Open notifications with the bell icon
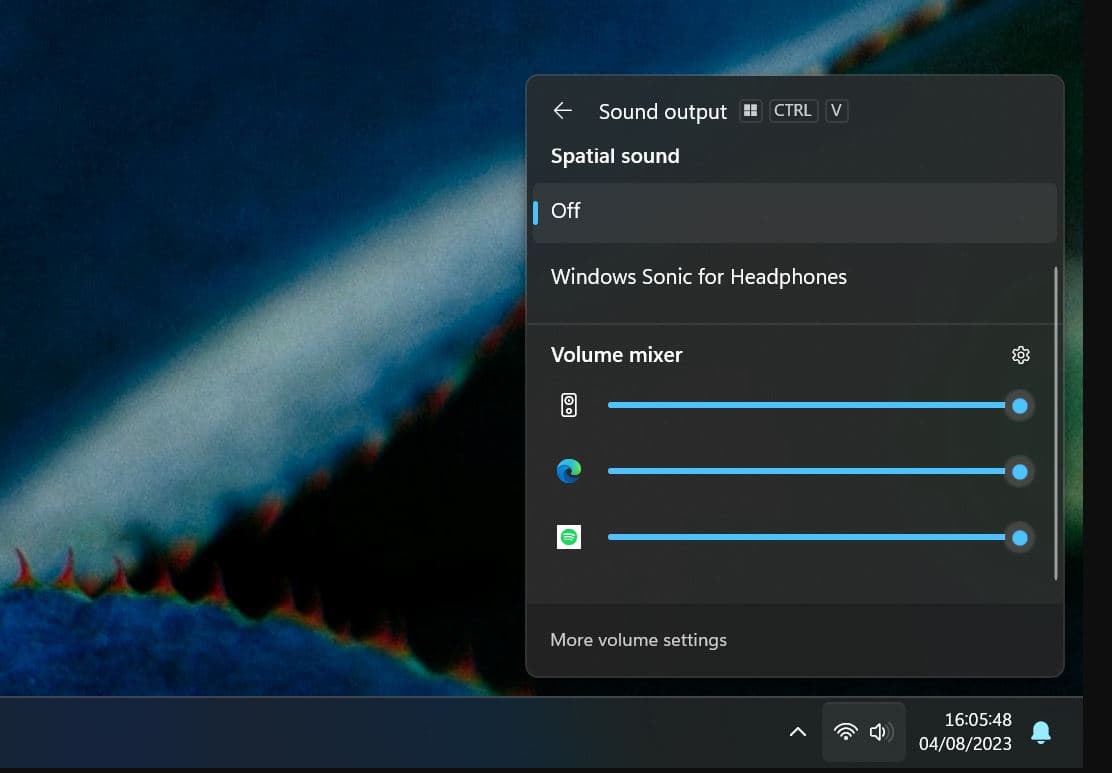The height and width of the screenshot is (773, 1112). tap(1041, 732)
